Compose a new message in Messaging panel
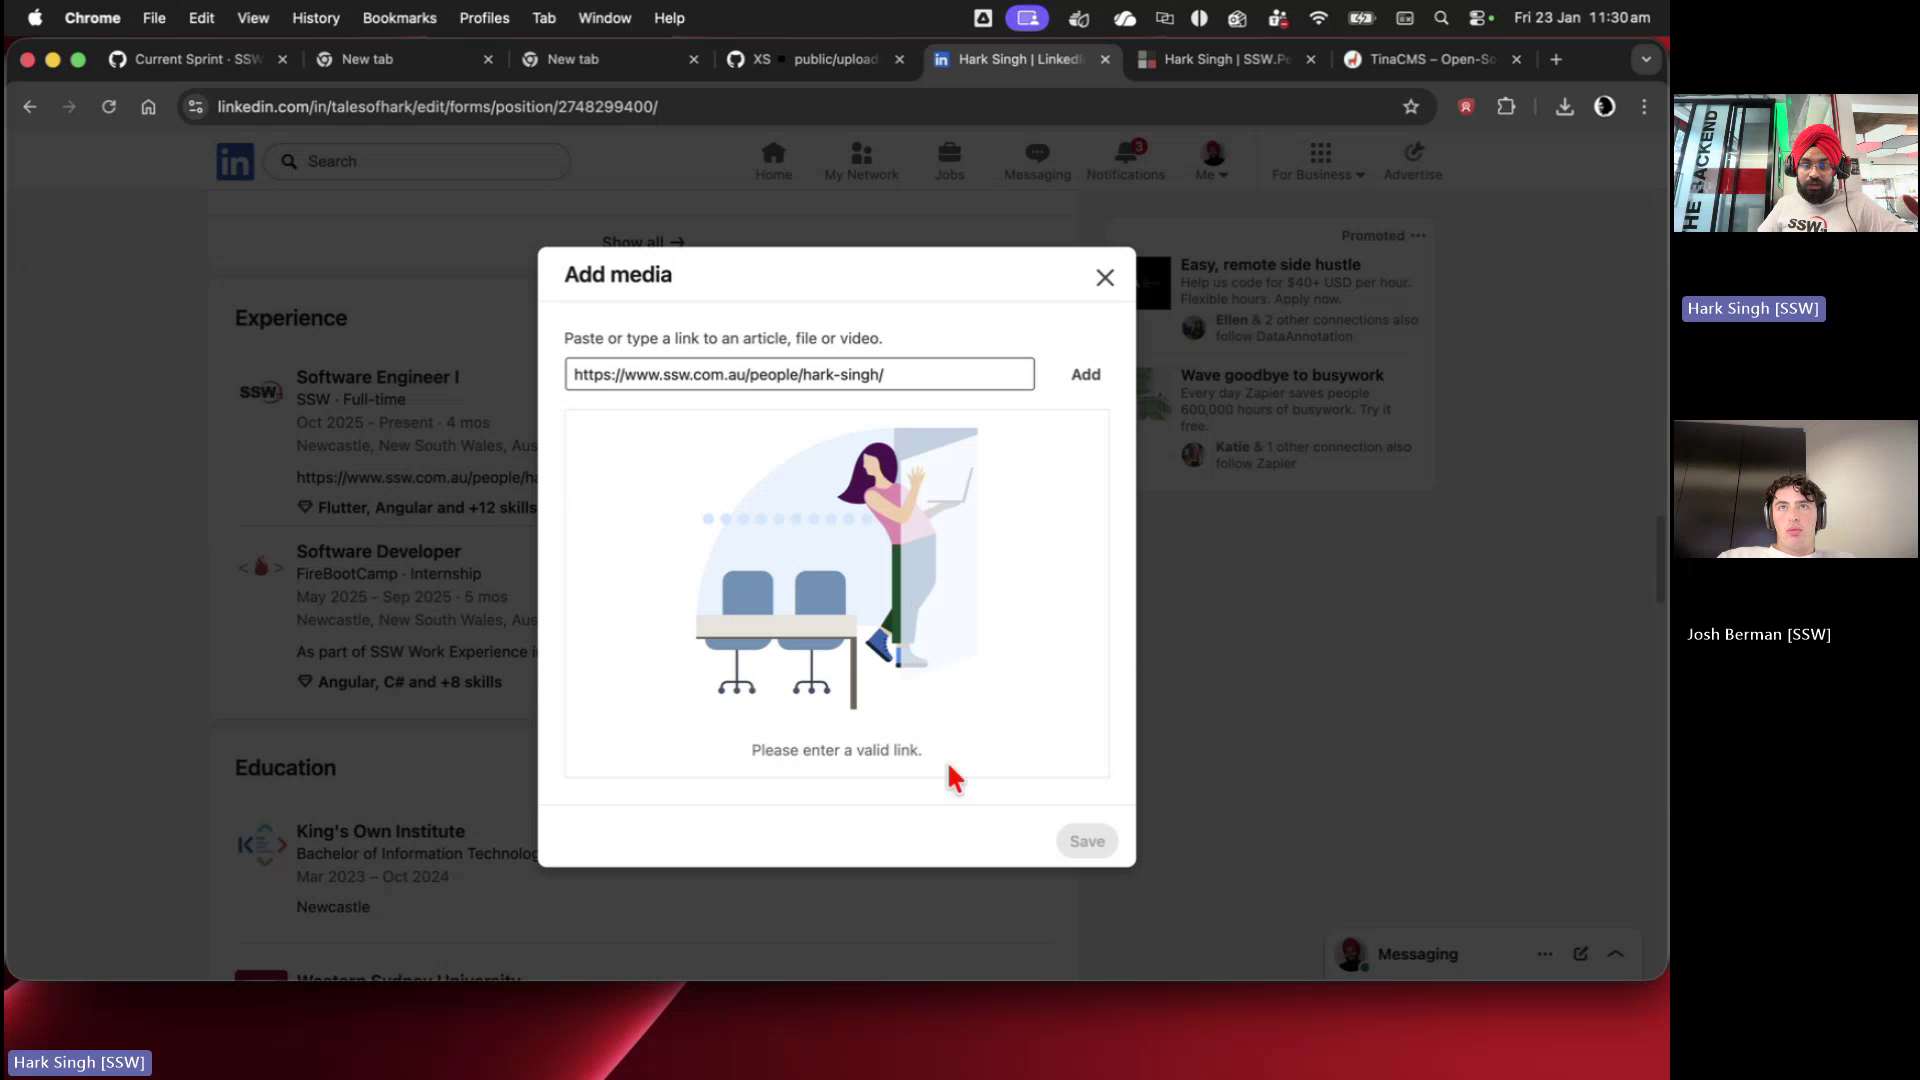This screenshot has width=1920, height=1080. (x=1580, y=954)
